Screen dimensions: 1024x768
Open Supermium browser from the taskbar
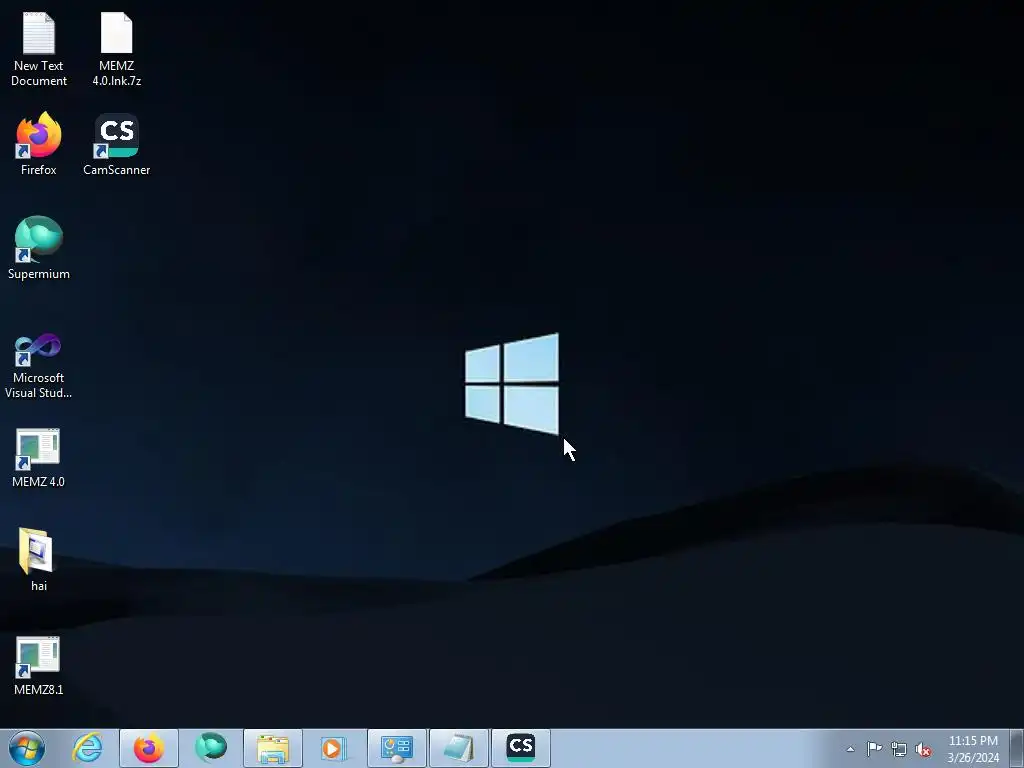point(211,748)
